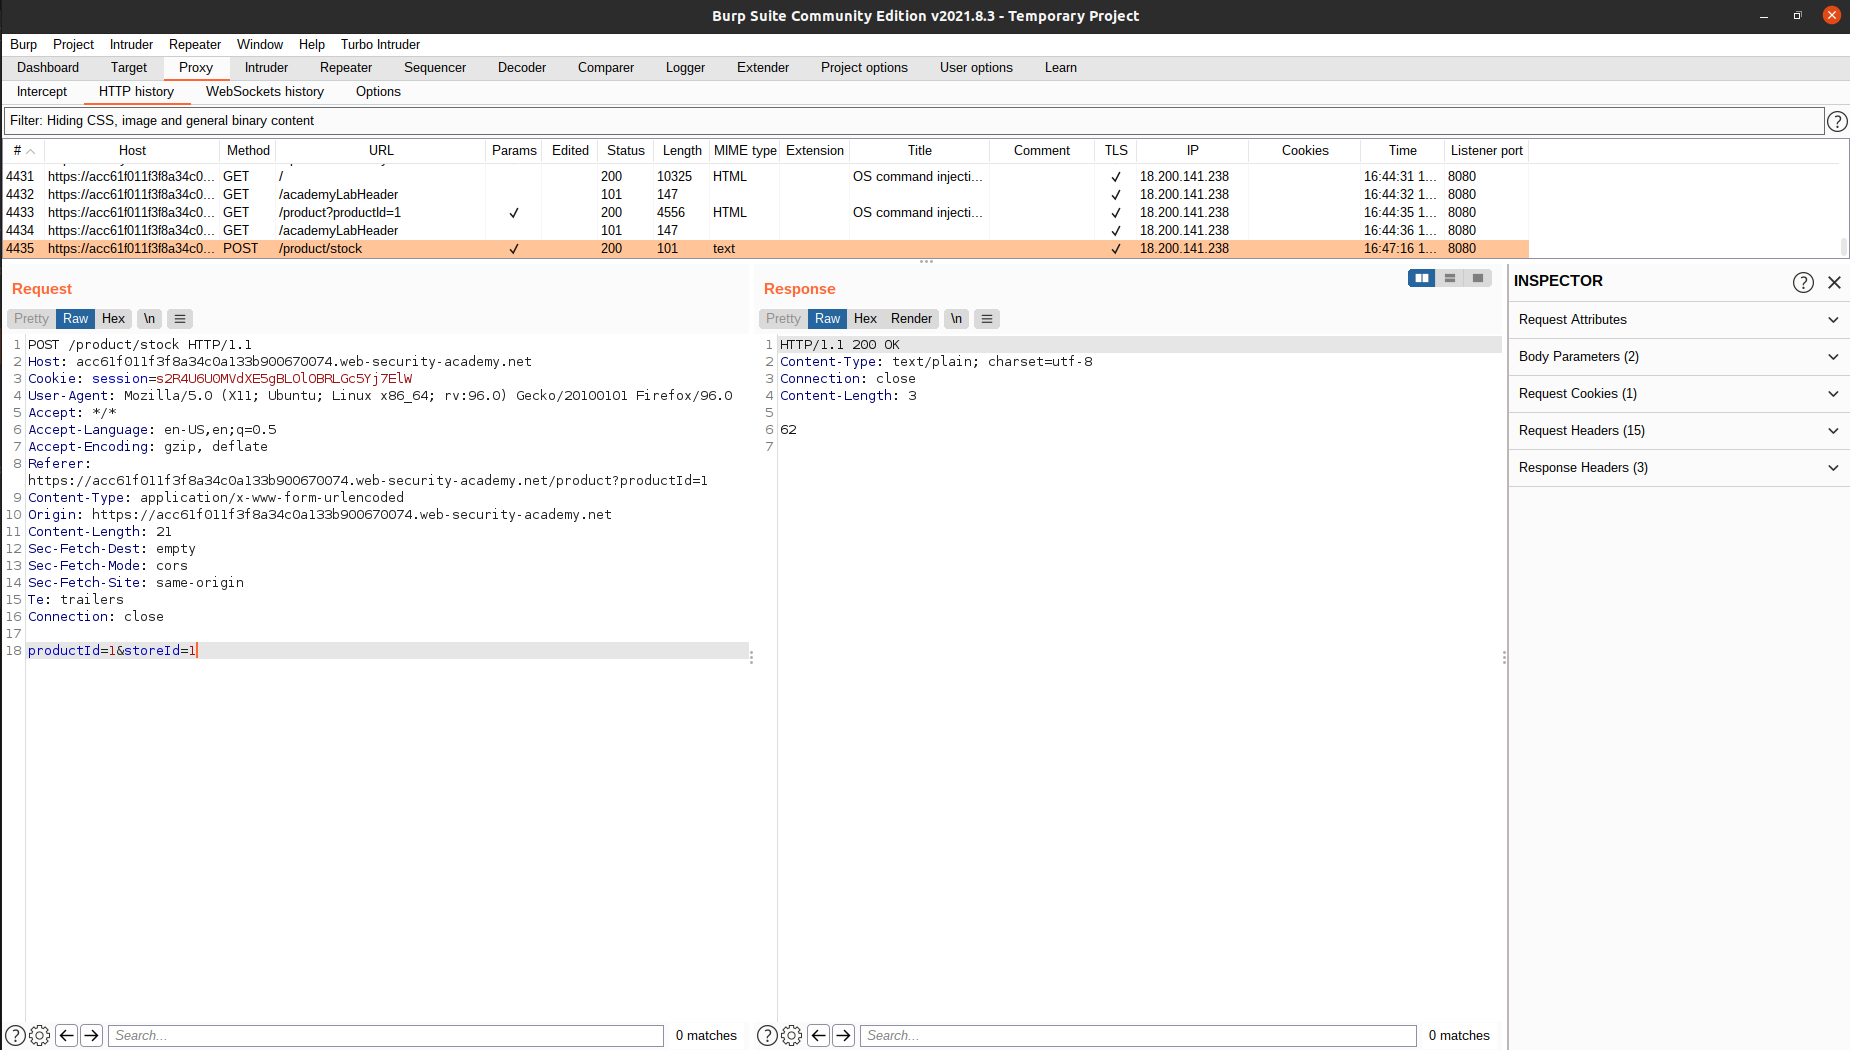Select Hex view in Request pane
Image resolution: width=1850 pixels, height=1050 pixels.
[x=113, y=319]
